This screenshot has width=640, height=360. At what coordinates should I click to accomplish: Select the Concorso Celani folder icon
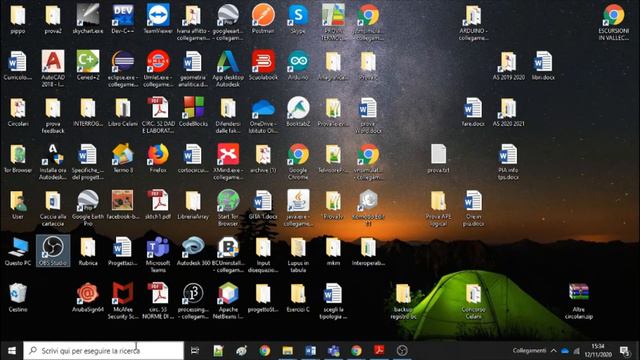point(473,301)
